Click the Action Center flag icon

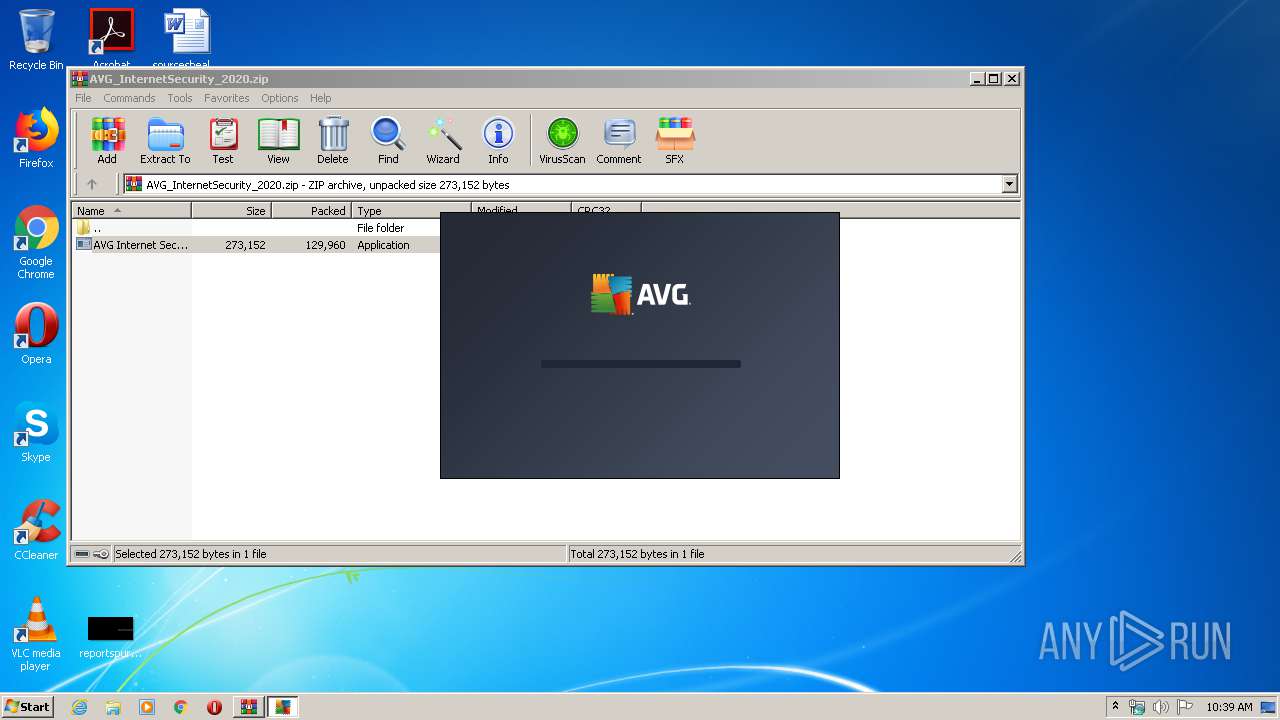[x=1183, y=707]
